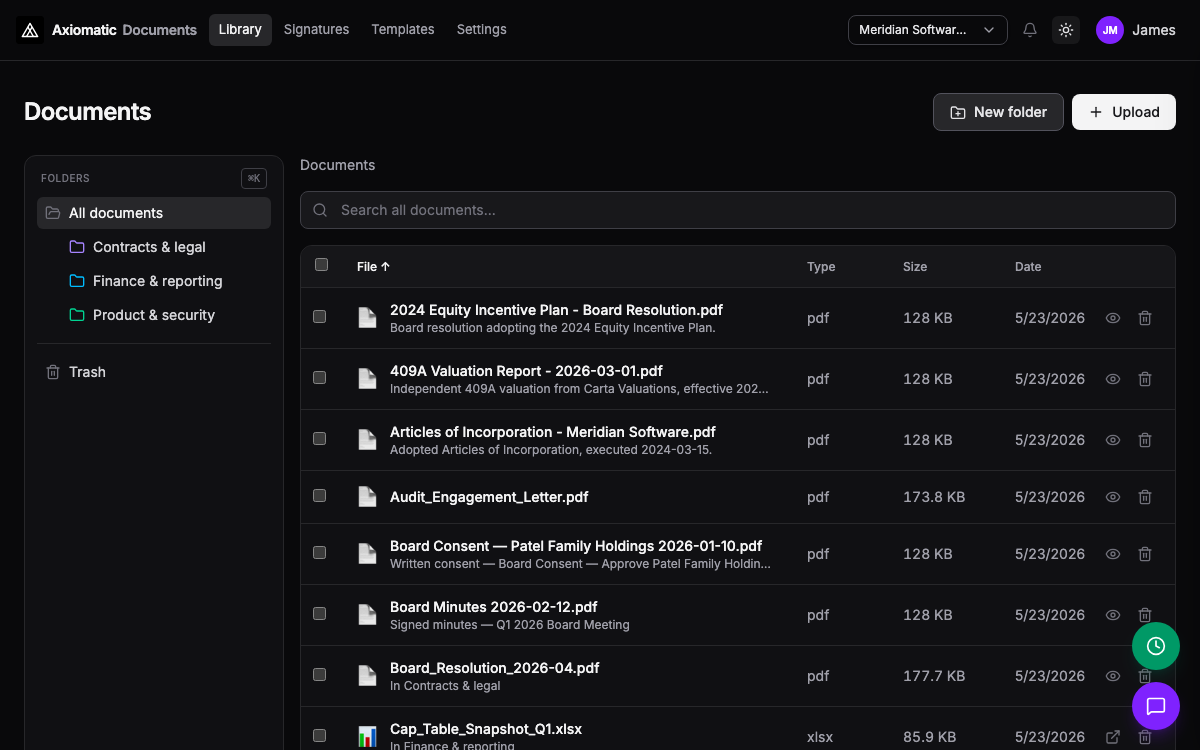This screenshot has width=1200, height=750.
Task: Check the 409A Valuation Report row checkbox
Action: pos(320,378)
